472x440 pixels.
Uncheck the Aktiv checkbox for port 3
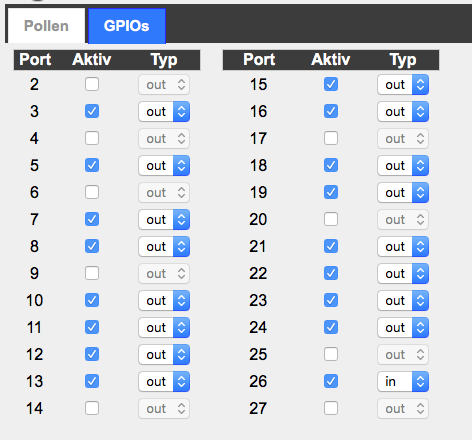[92, 111]
